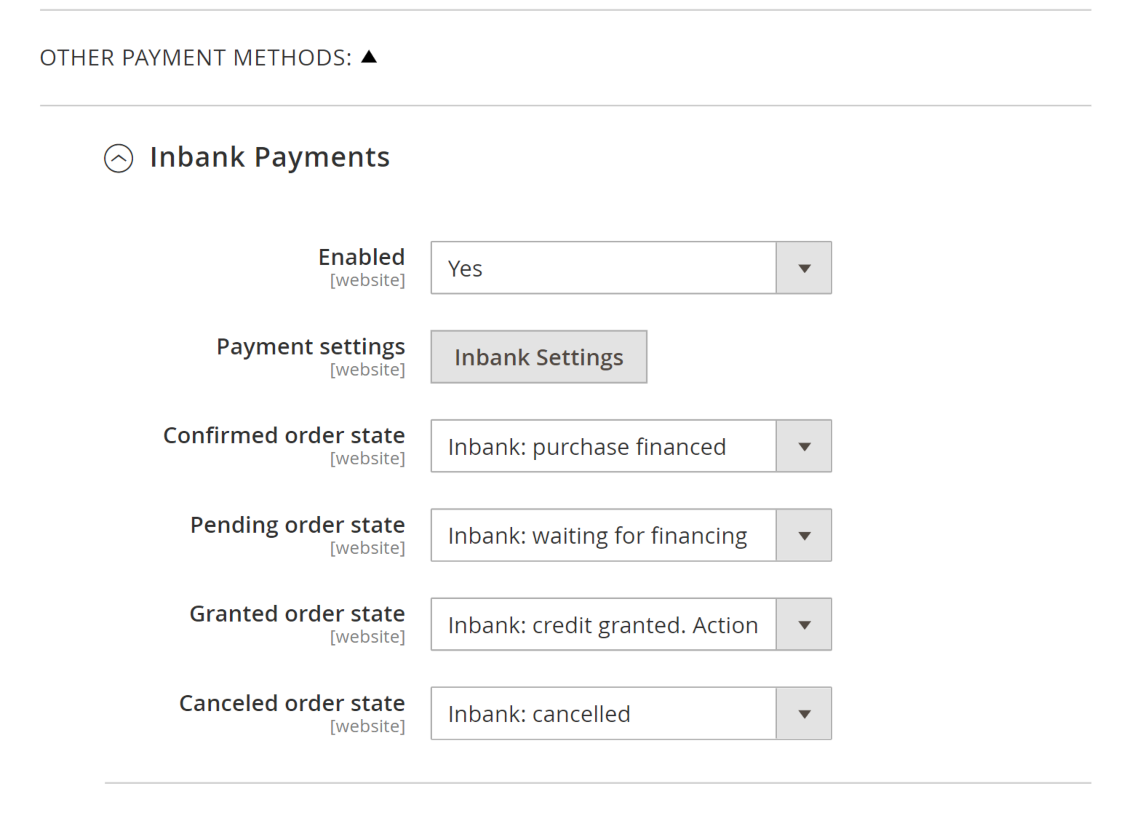Screen dimensions: 1140x813
Task: Open the Inbank Settings button
Action: coord(539,357)
